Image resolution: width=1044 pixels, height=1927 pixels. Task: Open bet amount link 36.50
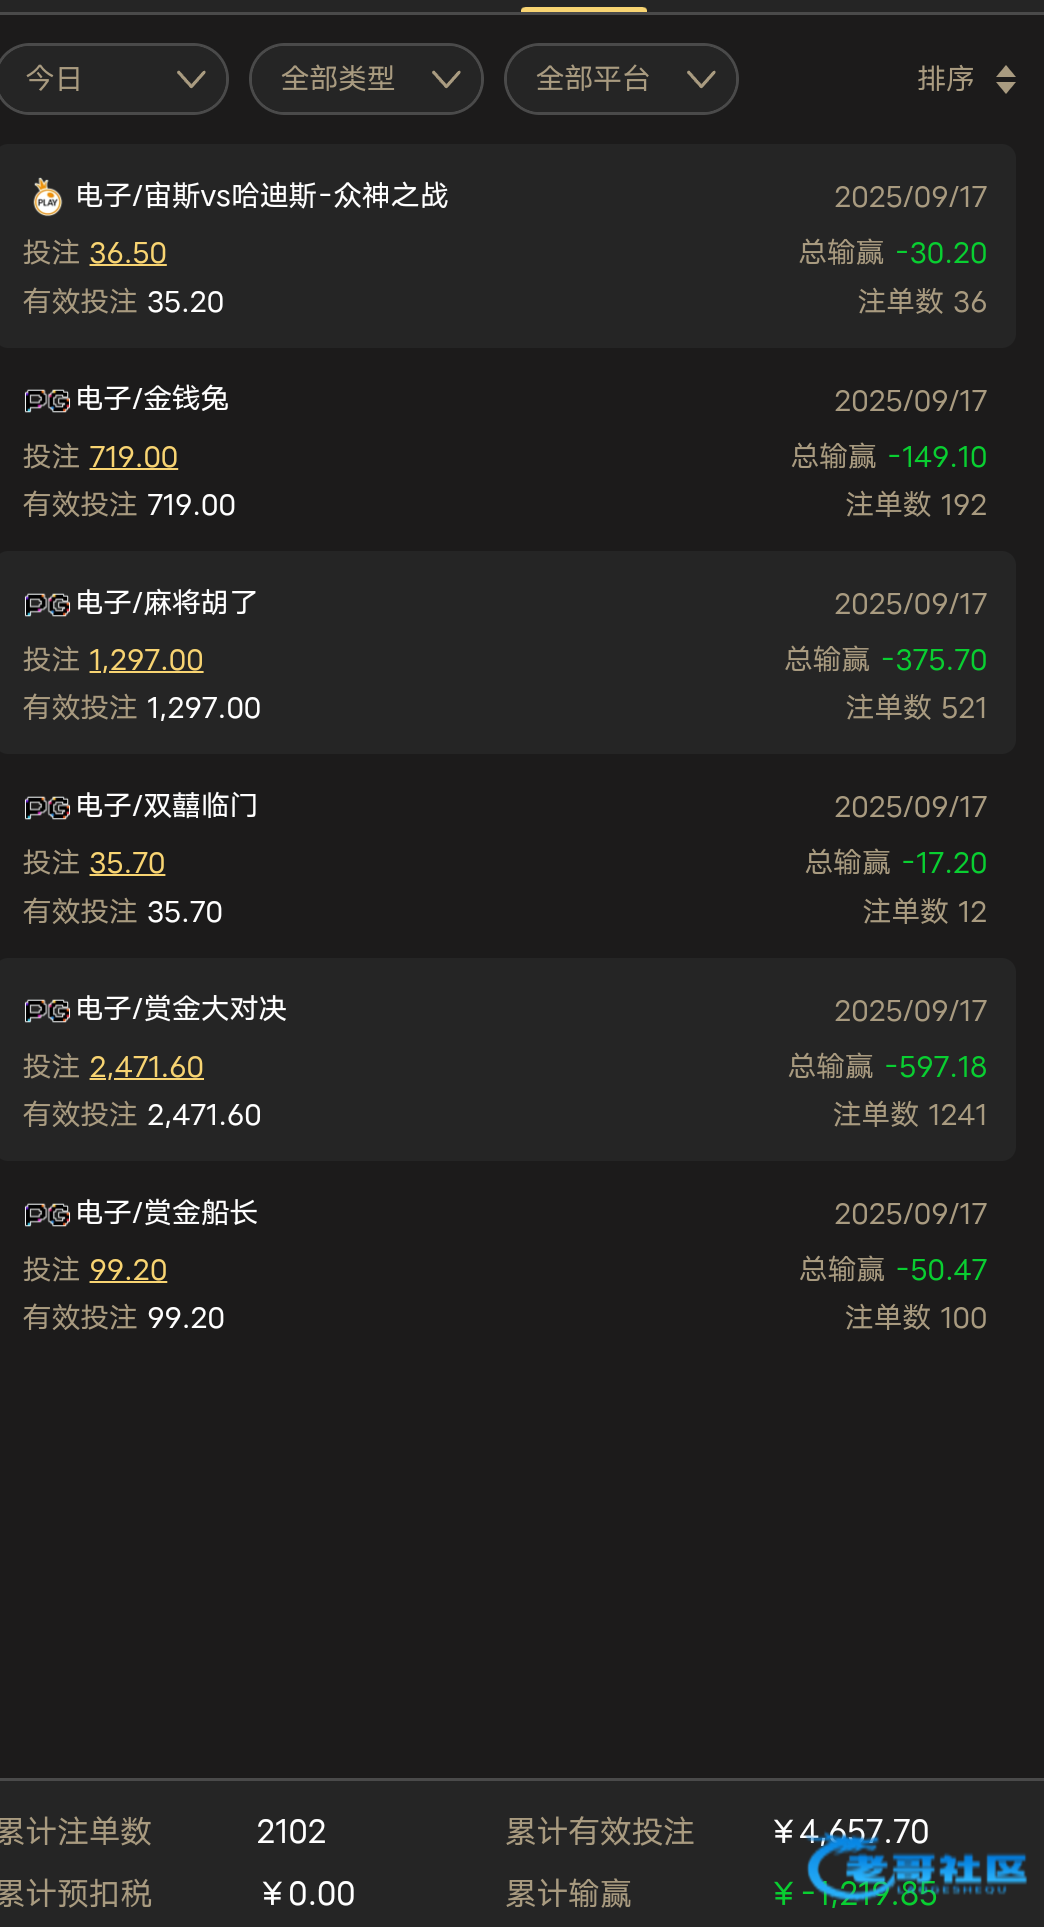click(x=128, y=253)
